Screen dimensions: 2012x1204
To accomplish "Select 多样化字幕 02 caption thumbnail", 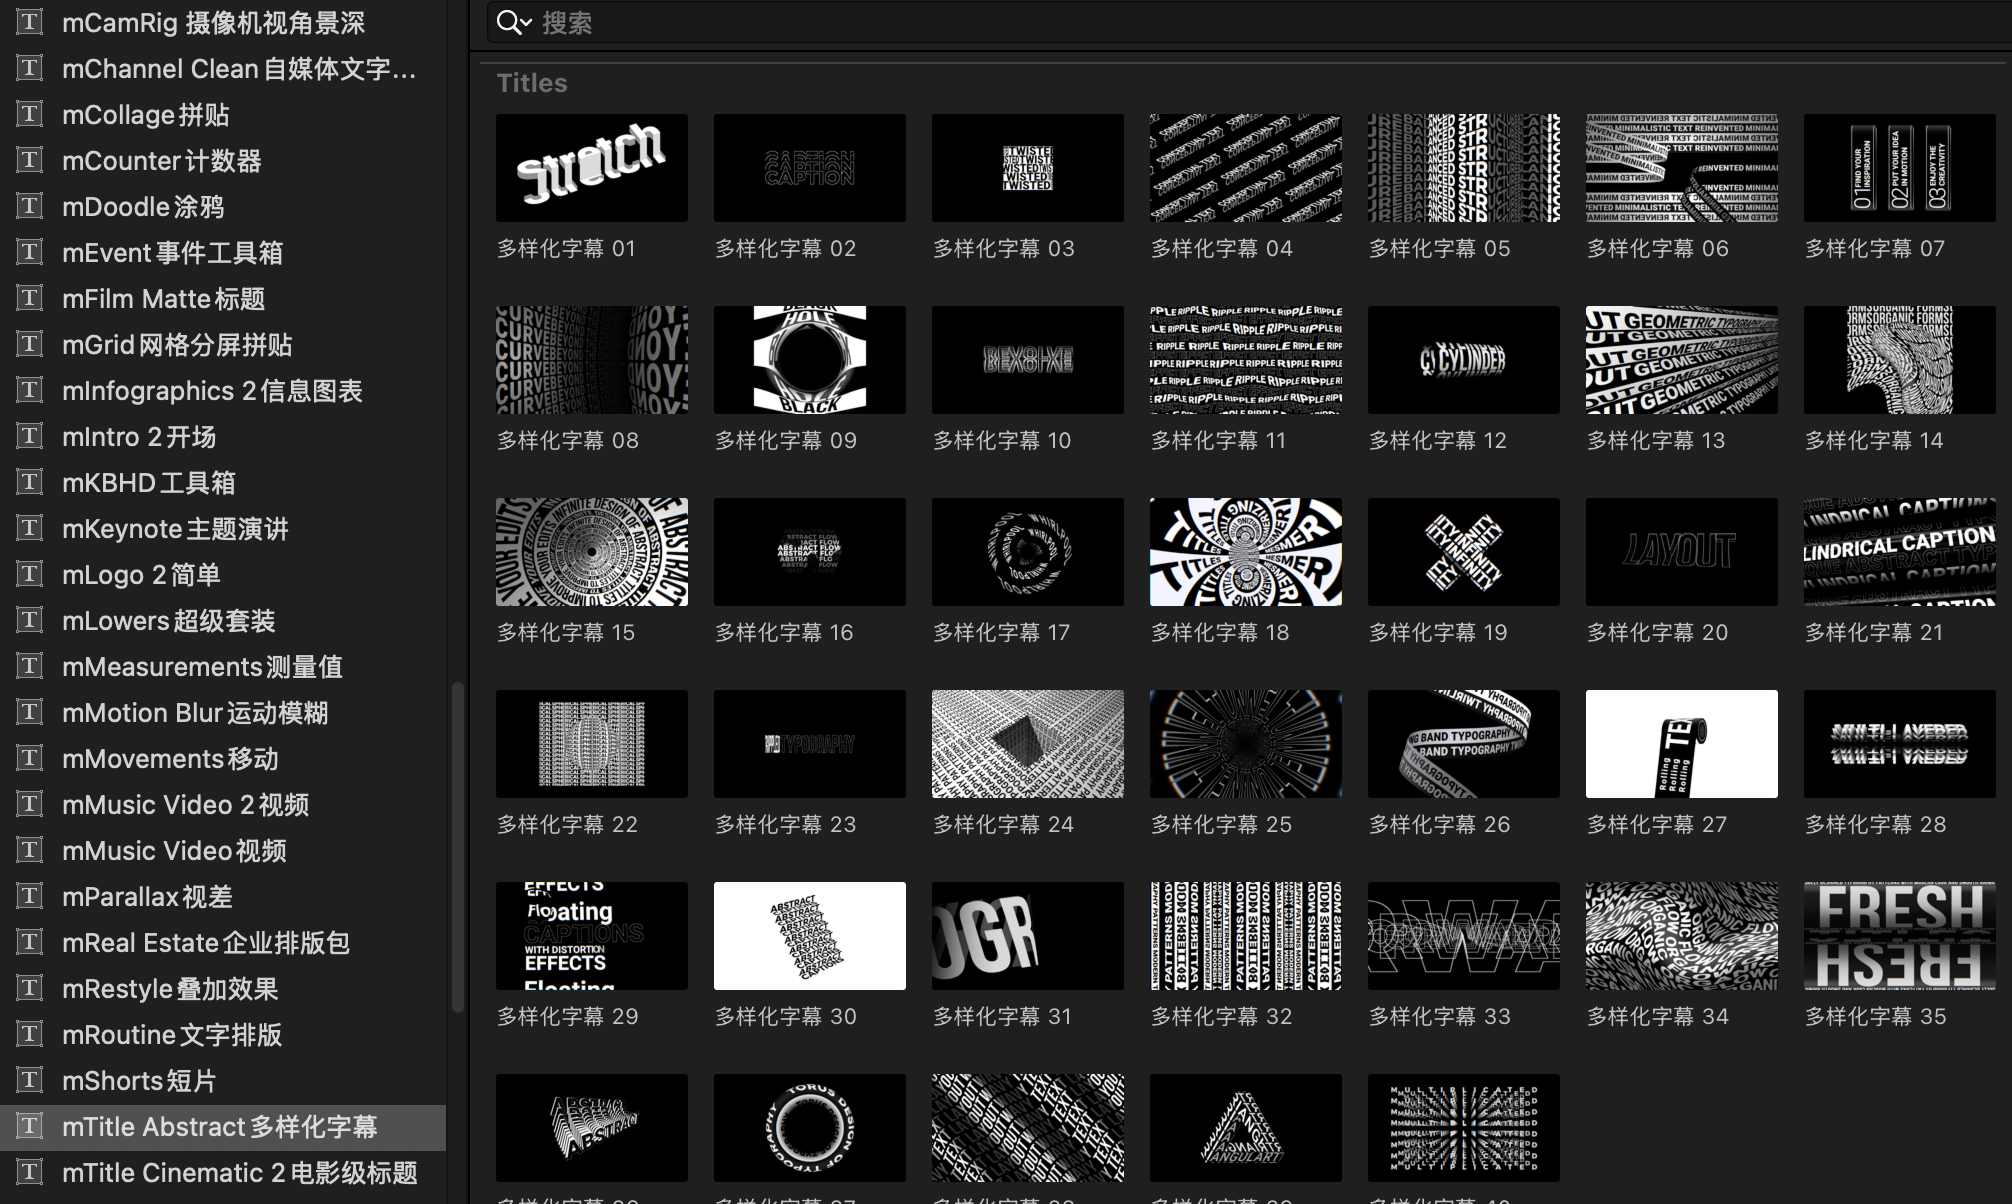I will pos(810,168).
